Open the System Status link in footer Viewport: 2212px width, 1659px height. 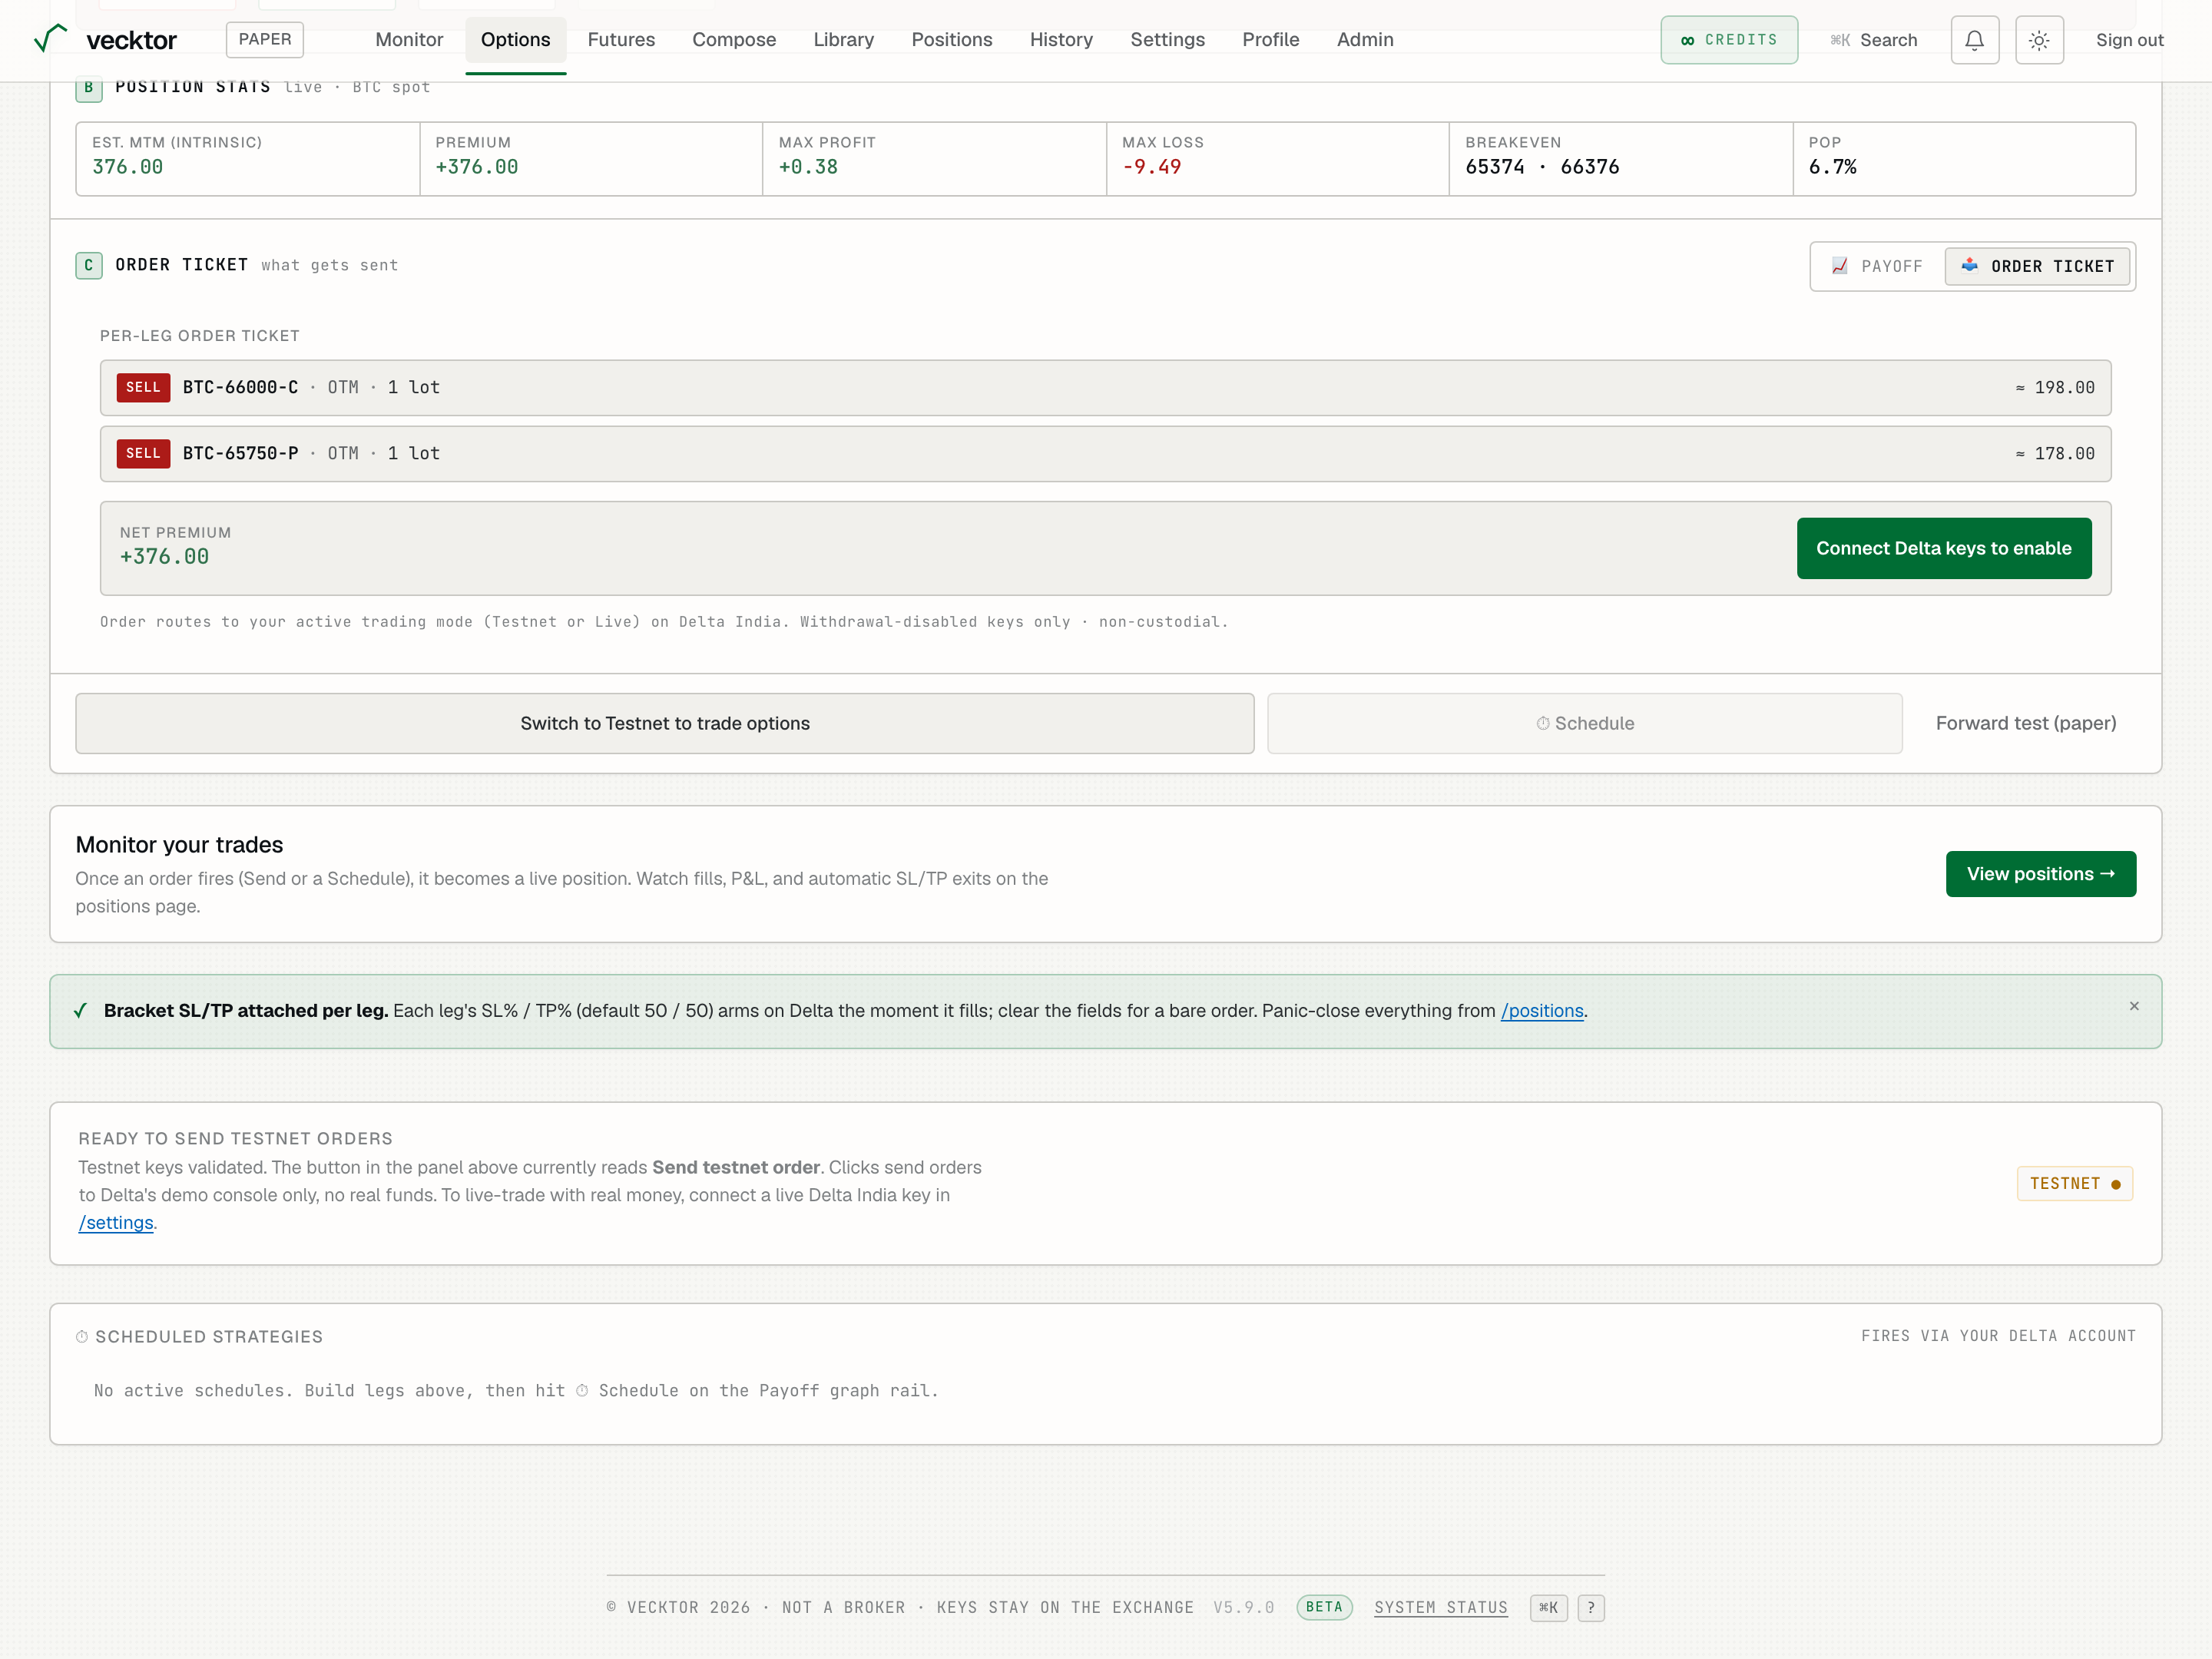pos(1440,1607)
